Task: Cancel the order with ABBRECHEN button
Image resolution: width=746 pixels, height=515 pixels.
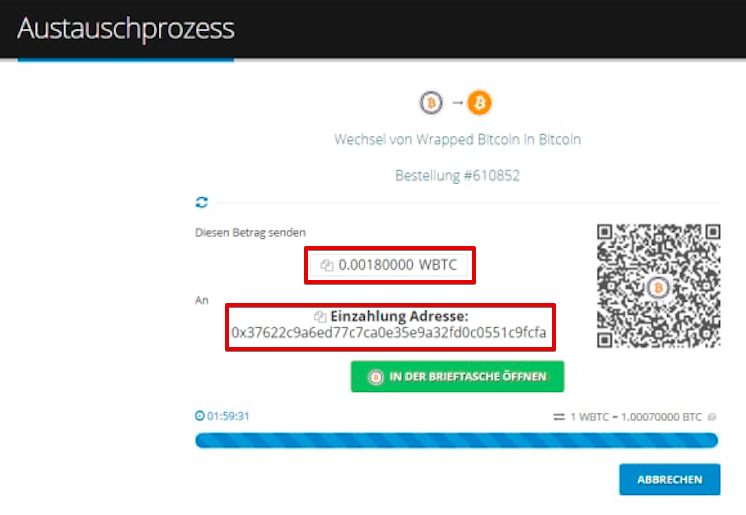Action: [669, 479]
